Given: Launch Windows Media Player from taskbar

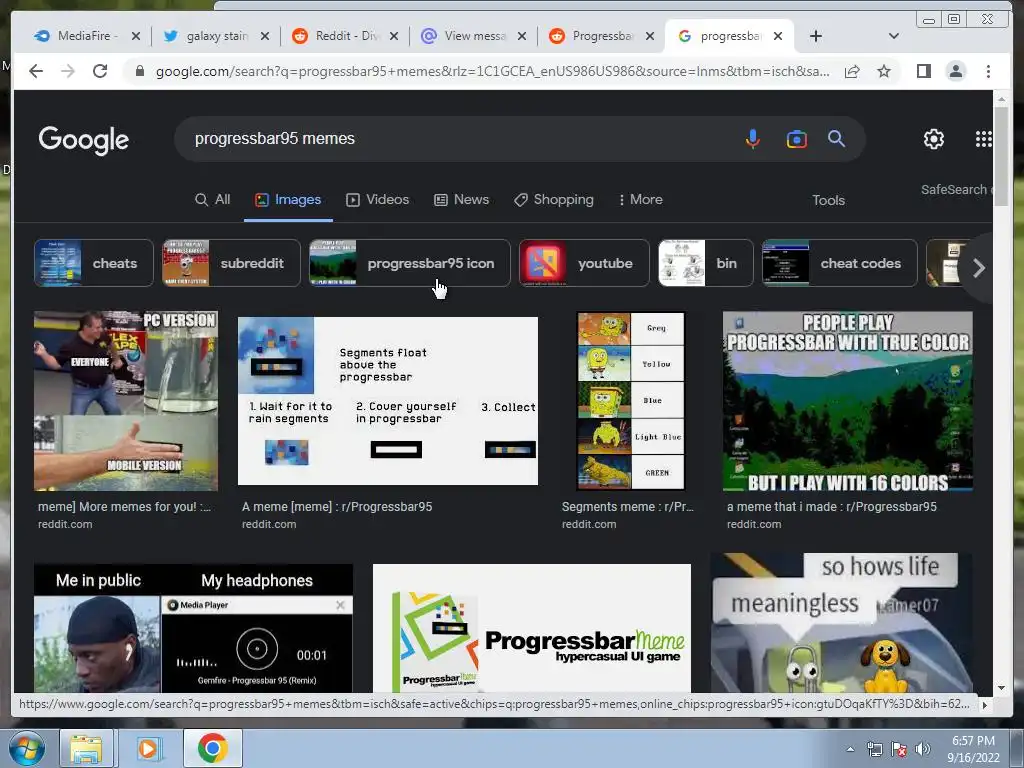Looking at the screenshot, I should 148,748.
